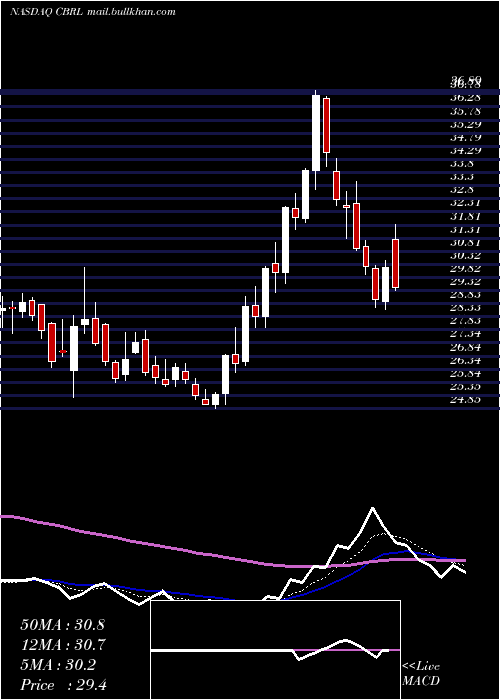Click the 29.32 price axis label

click(466, 282)
